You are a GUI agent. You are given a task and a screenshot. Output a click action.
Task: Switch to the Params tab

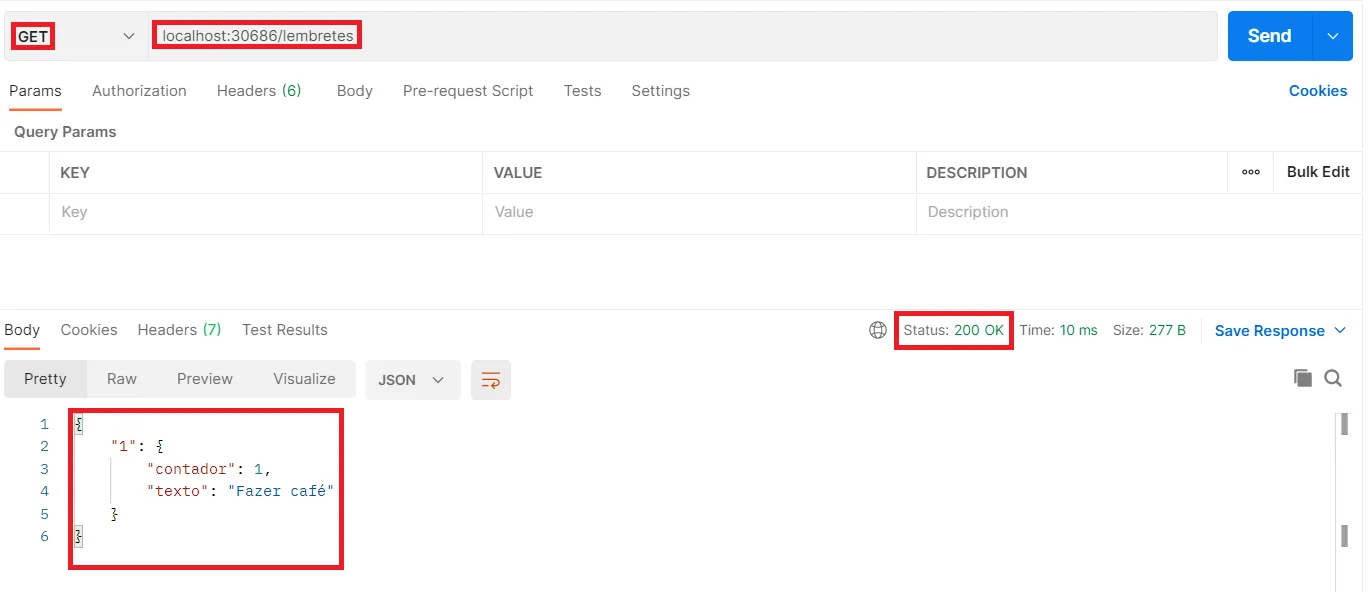tap(35, 91)
